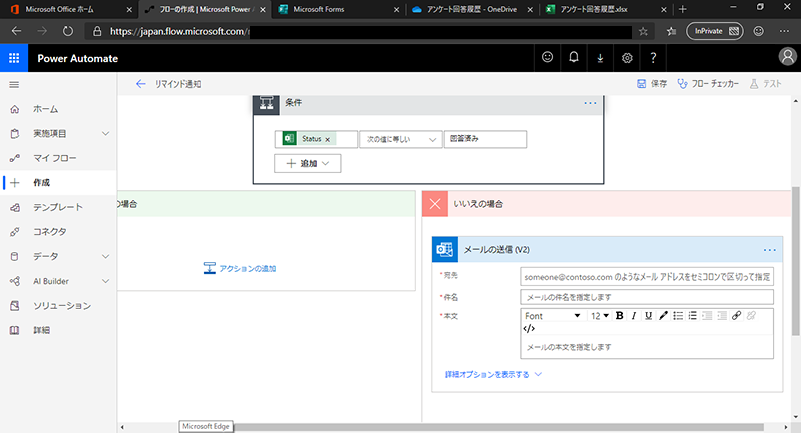Image resolution: width=801 pixels, height=433 pixels.
Task: Open ソリューション in the sidebar
Action: click(x=58, y=305)
